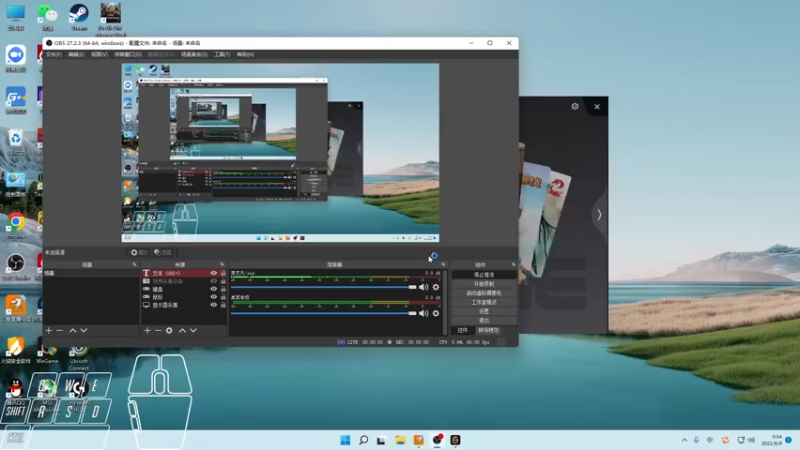This screenshot has width=800, height=450.
Task: Click the 退出 (exit) button
Action: (484, 320)
